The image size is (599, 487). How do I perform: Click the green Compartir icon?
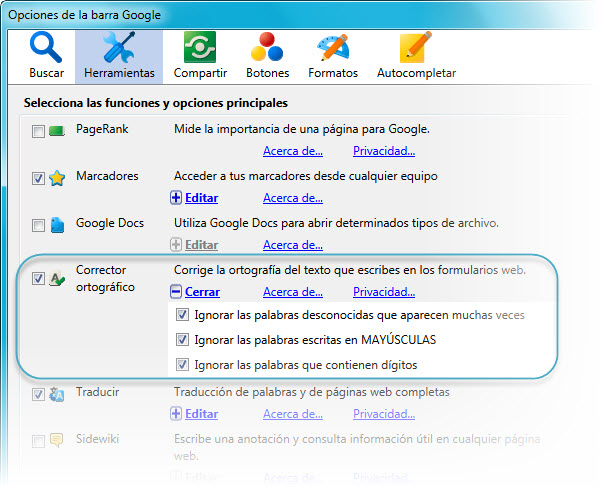click(x=200, y=47)
